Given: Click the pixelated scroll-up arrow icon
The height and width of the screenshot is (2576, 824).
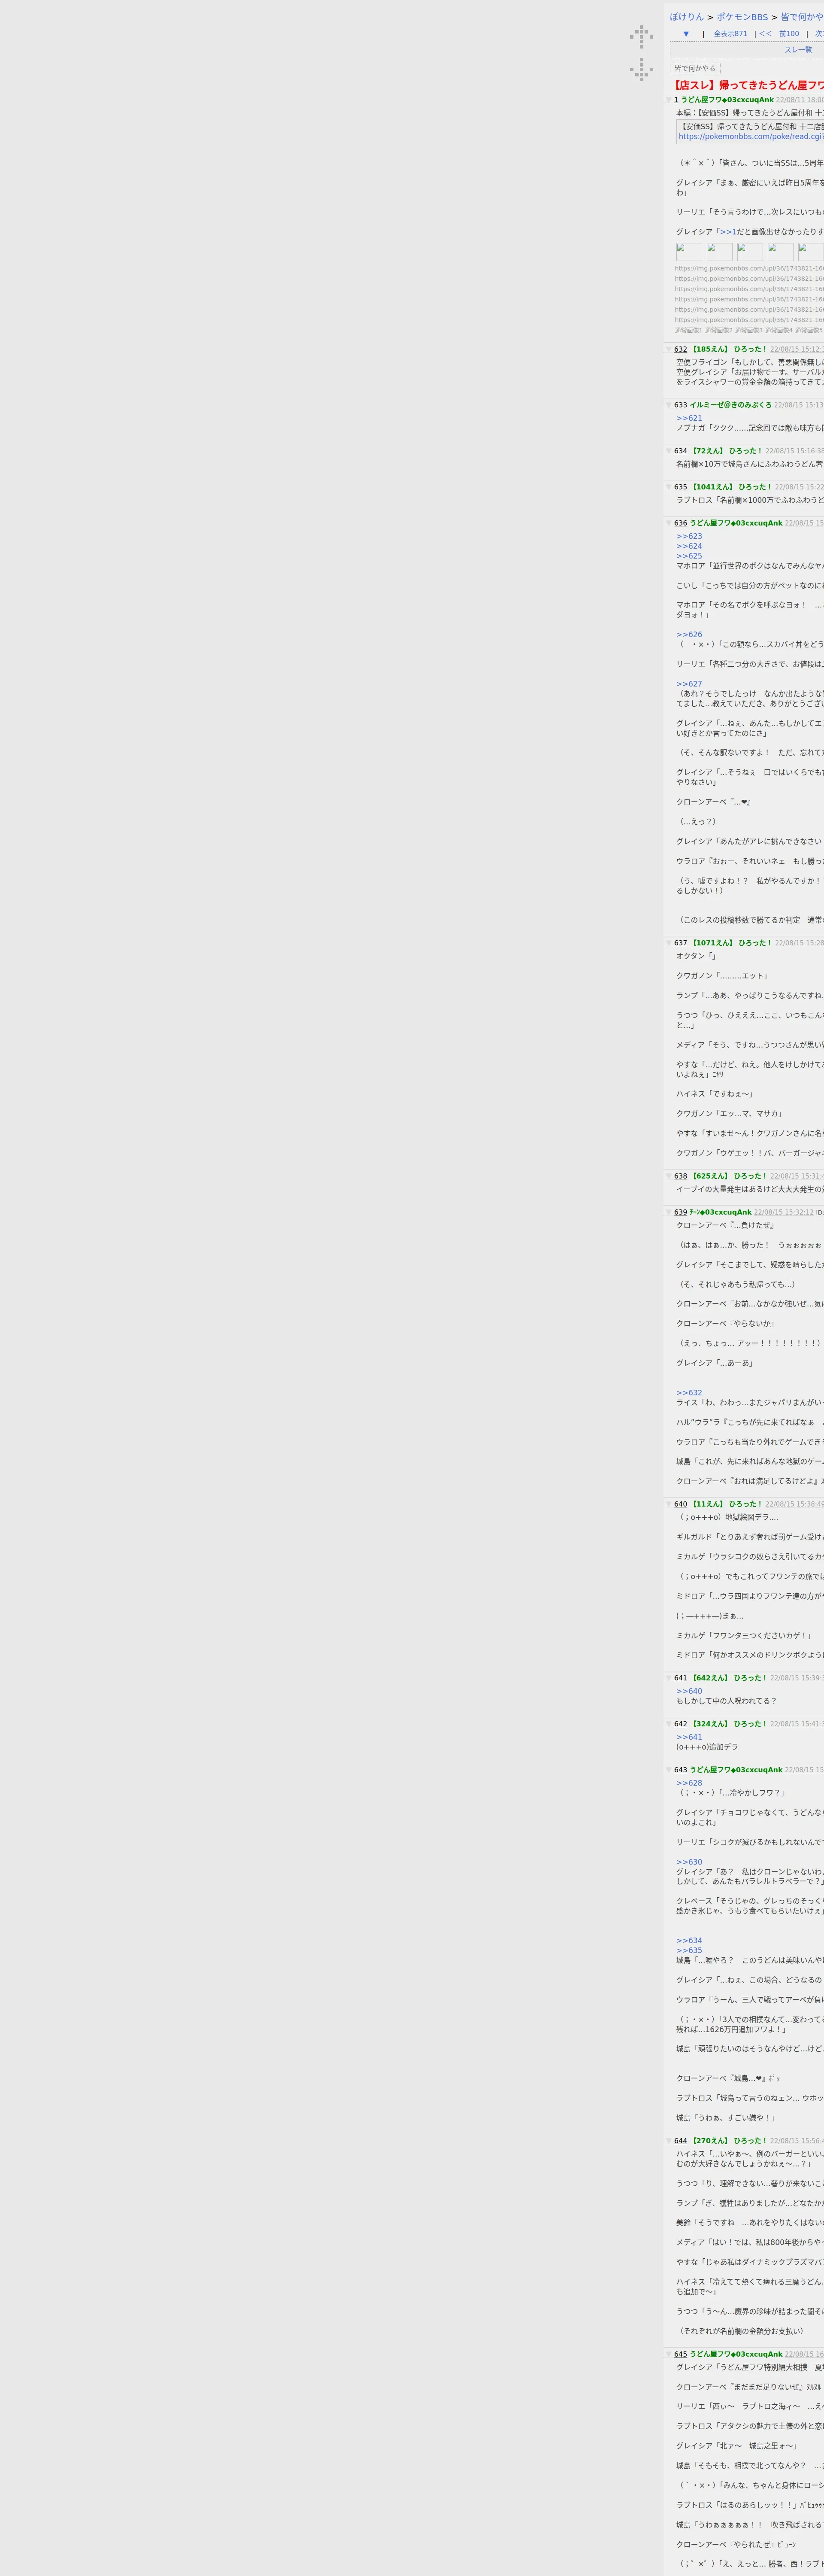Looking at the screenshot, I should tap(641, 37).
